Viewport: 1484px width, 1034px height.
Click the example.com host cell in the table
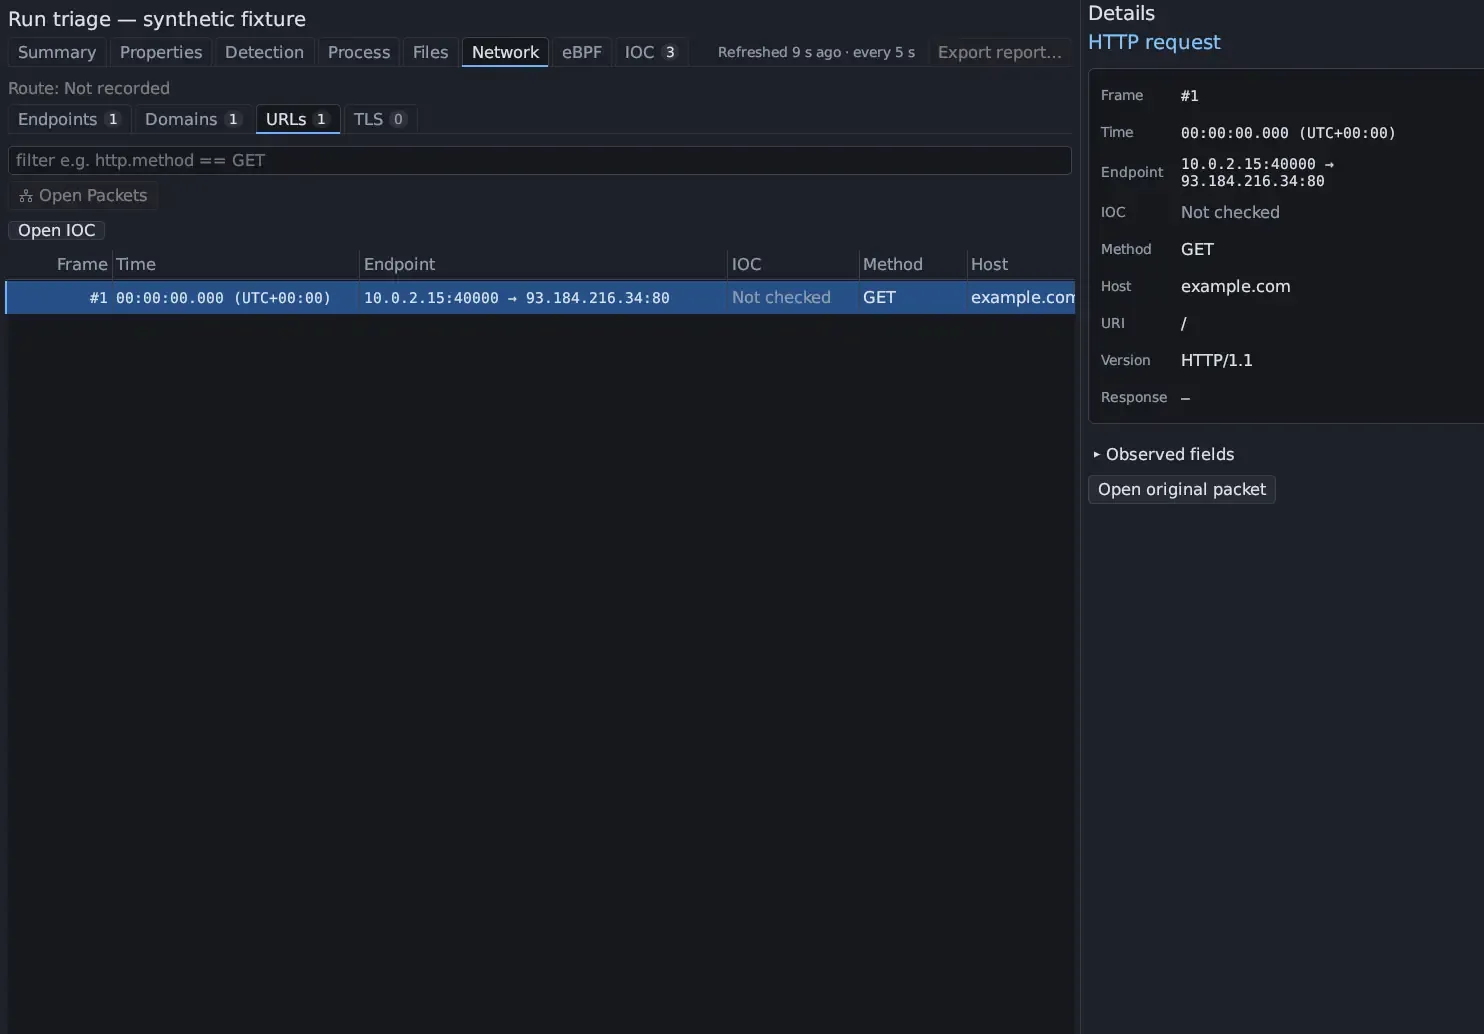(1022, 298)
